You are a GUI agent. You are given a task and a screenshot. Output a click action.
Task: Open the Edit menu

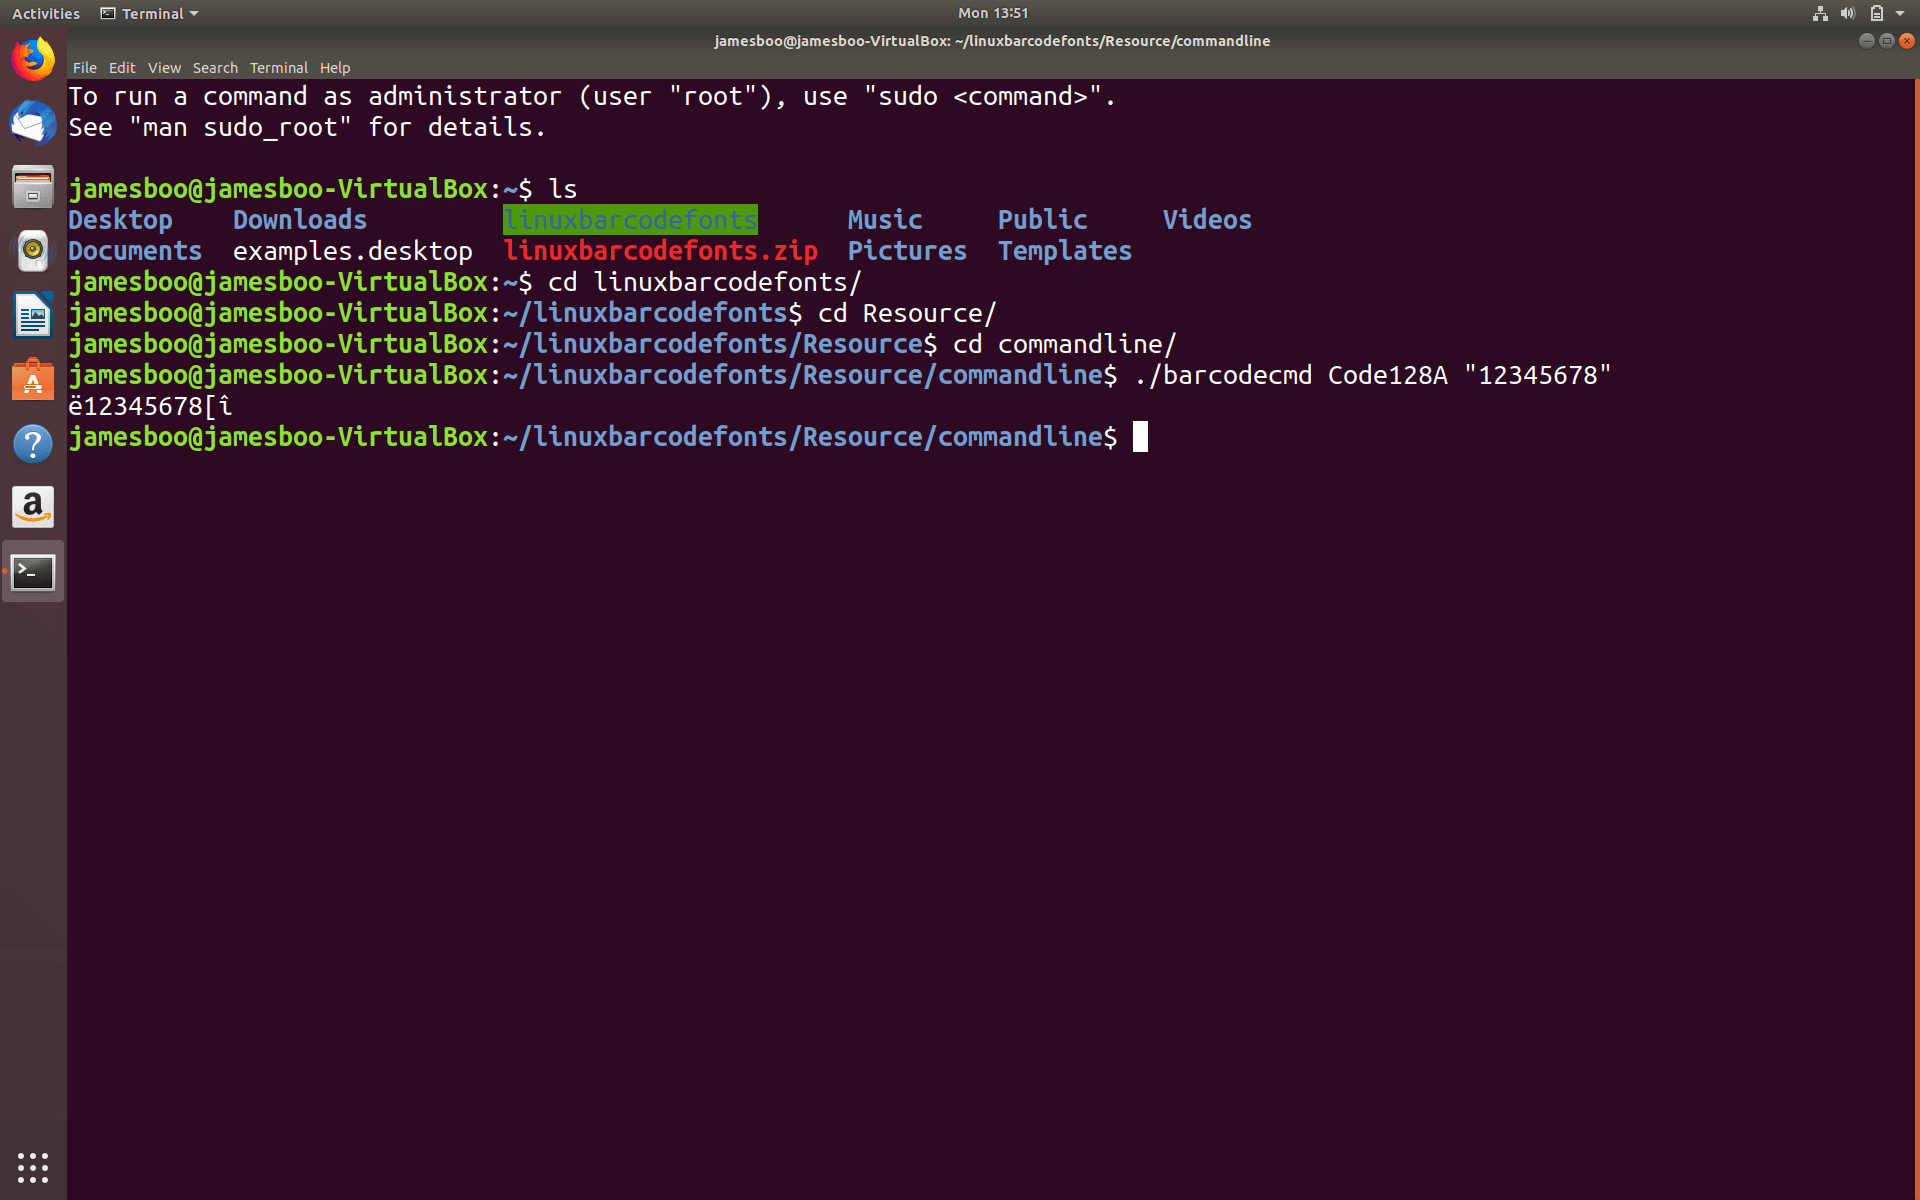pos(122,68)
